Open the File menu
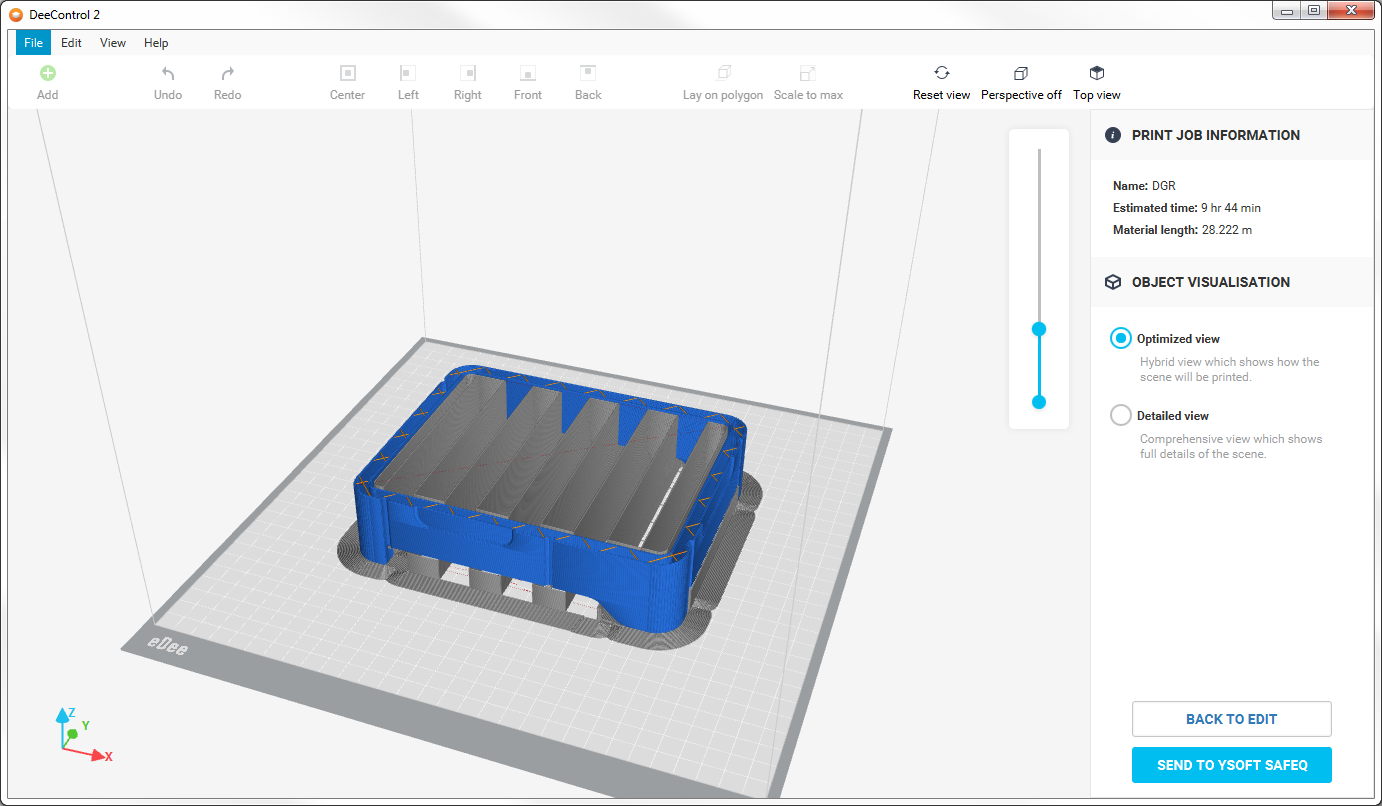Screen dimensions: 1382x806 pyautogui.click(x=33, y=43)
